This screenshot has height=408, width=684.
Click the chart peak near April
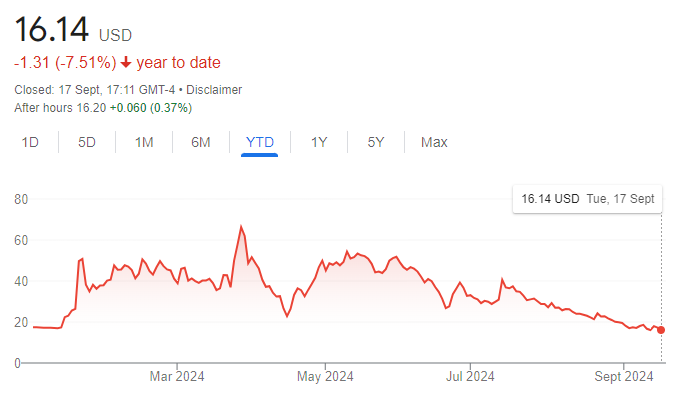click(241, 226)
